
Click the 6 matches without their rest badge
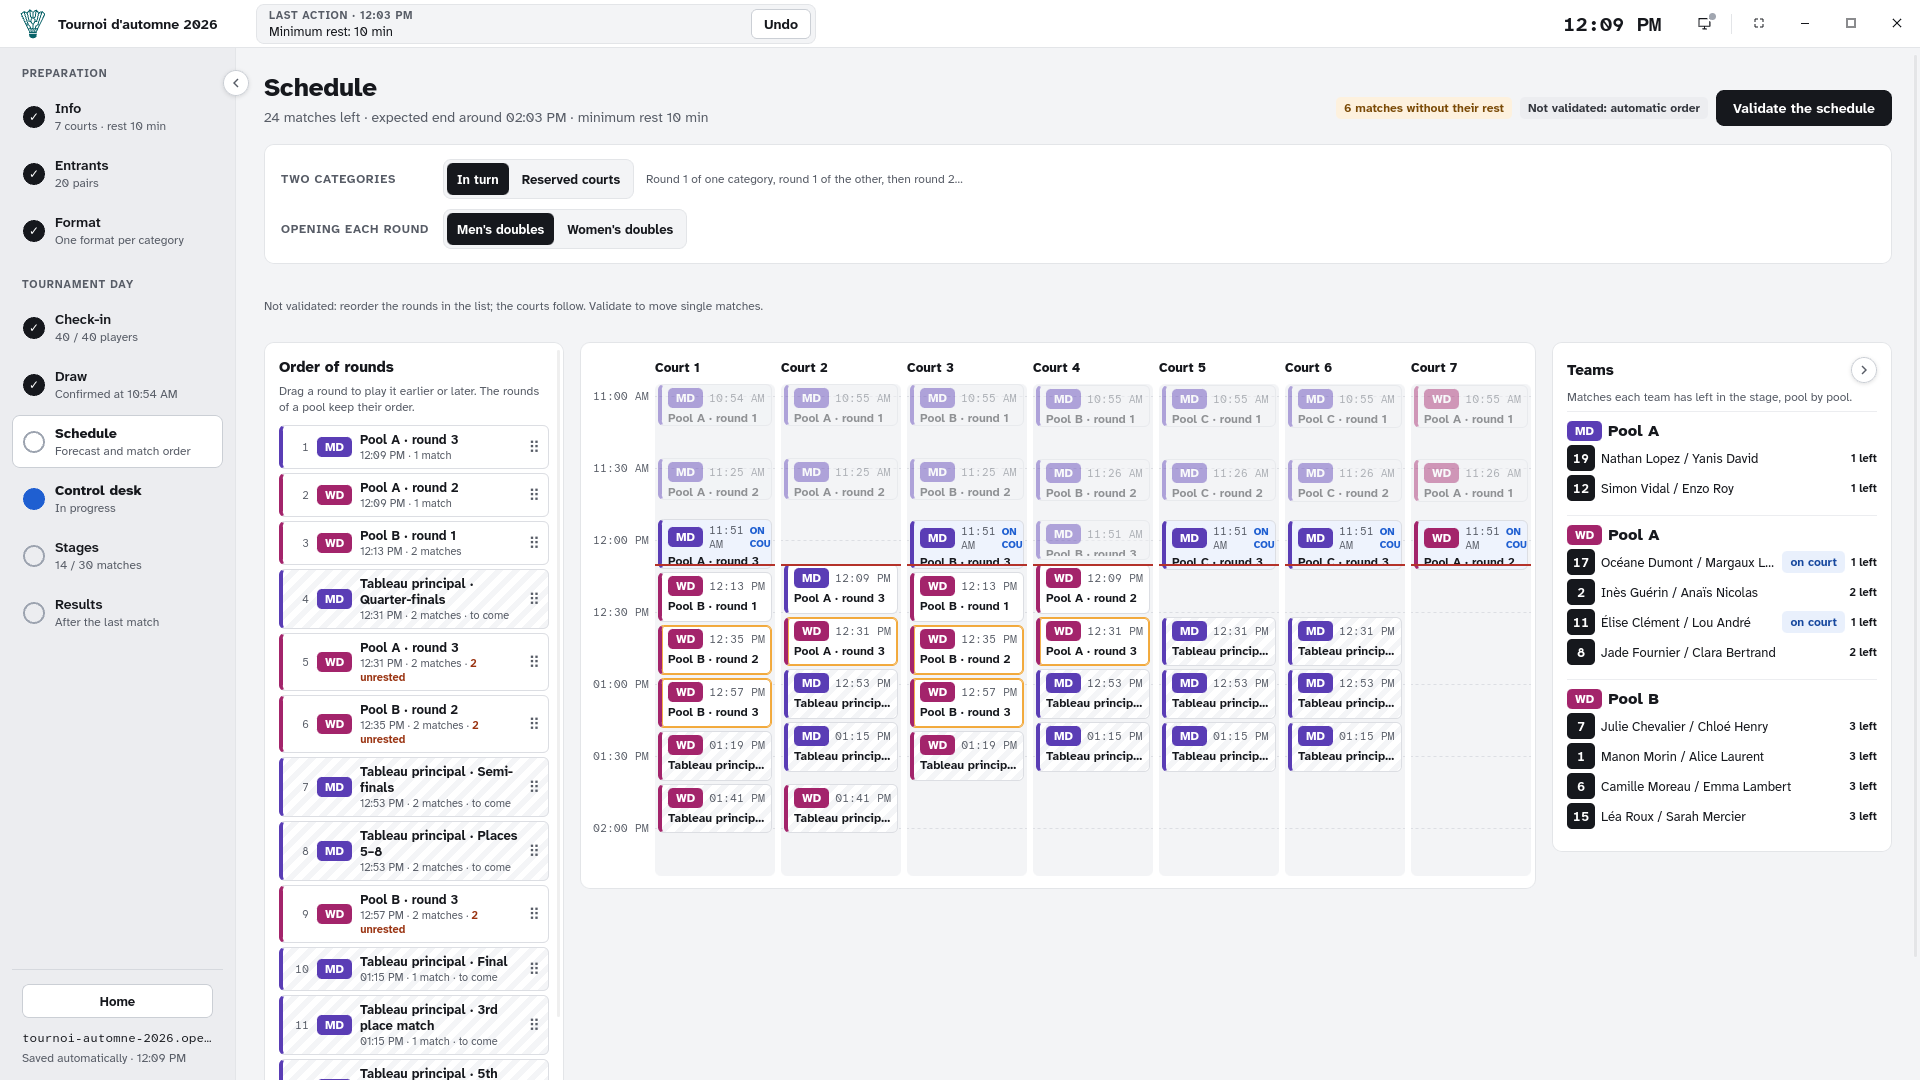pyautogui.click(x=1423, y=108)
